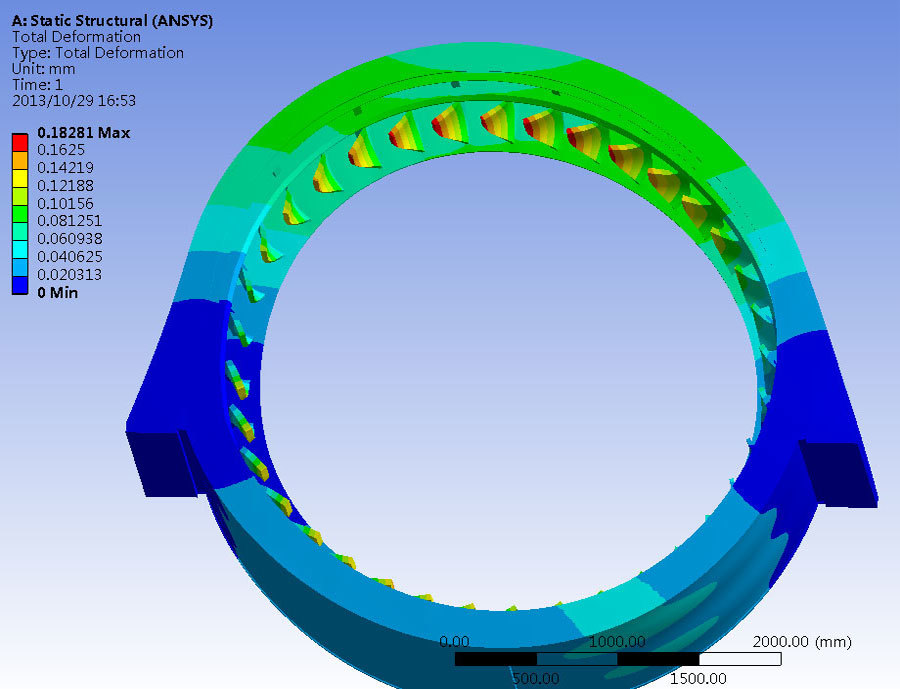900x689 pixels.
Task: Click the scale label 1000.00
Action: point(618,641)
